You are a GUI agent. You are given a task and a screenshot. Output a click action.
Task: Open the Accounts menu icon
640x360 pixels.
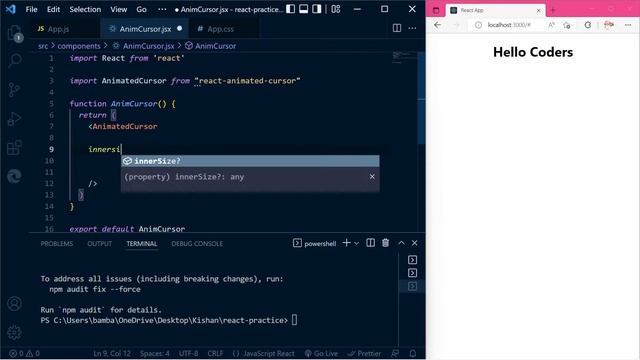14,303
